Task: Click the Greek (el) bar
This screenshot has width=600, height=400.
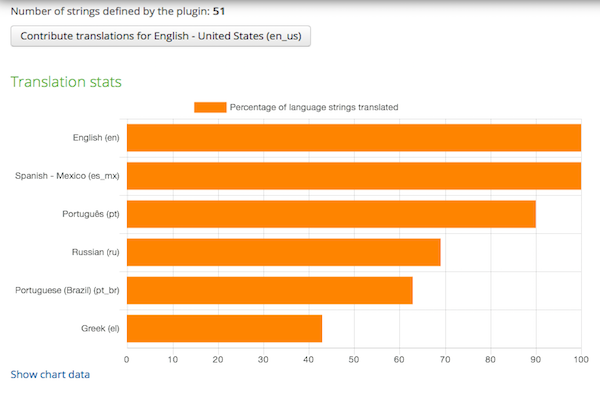Action: [224, 328]
